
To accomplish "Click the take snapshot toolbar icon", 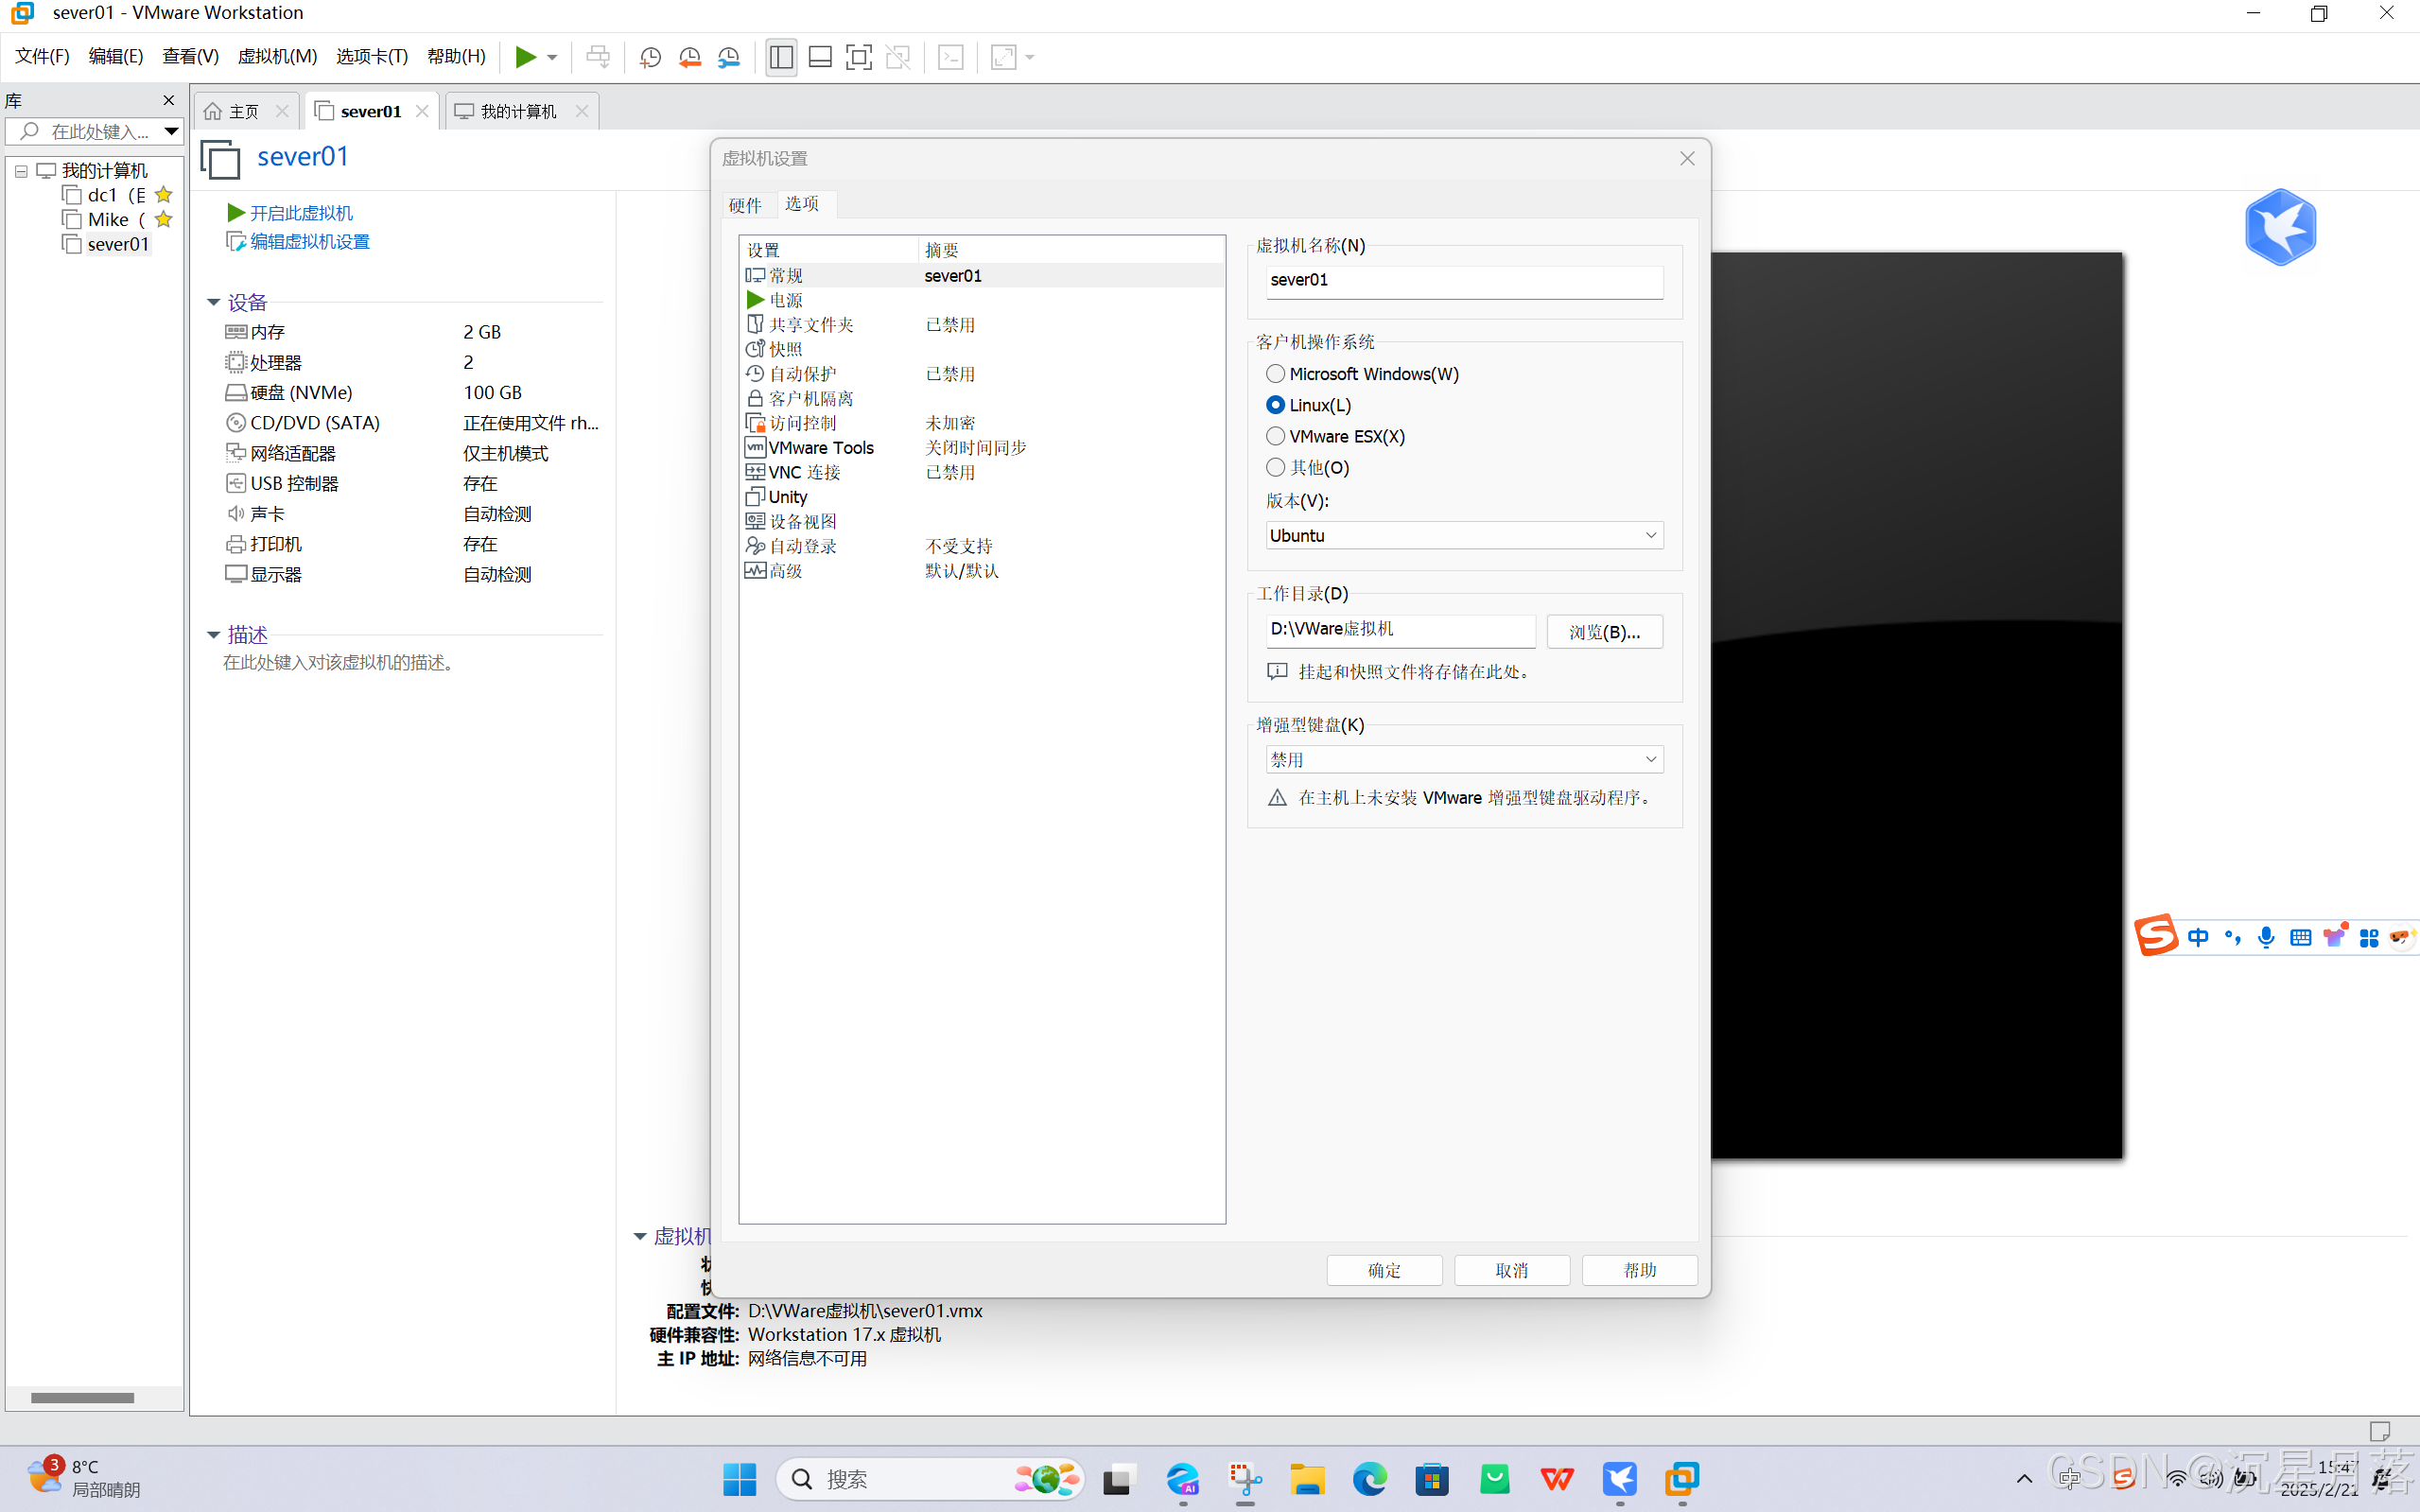I will tap(650, 57).
